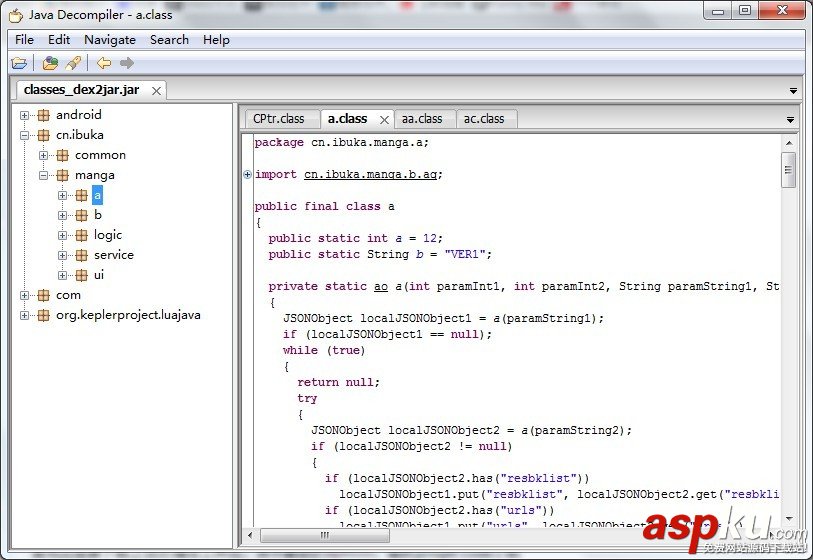The image size is (813, 560).
Task: Click the code view scroll up arrow
Action: pyautogui.click(x=789, y=143)
